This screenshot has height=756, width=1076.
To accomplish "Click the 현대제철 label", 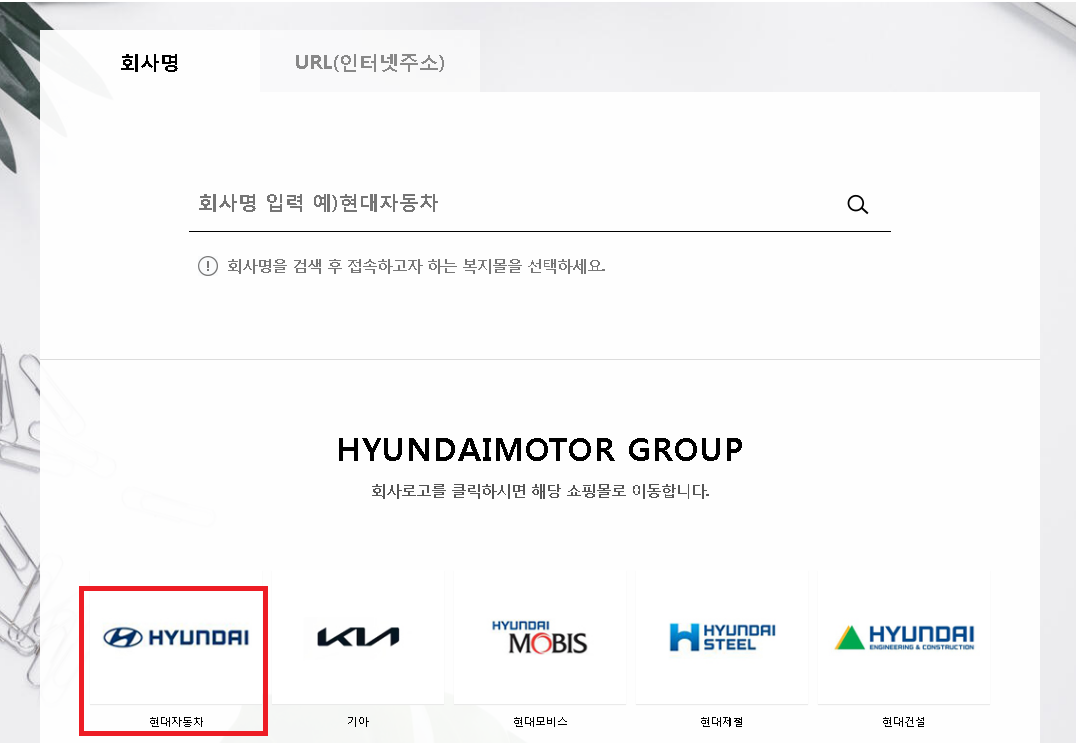I will pyautogui.click(x=722, y=722).
